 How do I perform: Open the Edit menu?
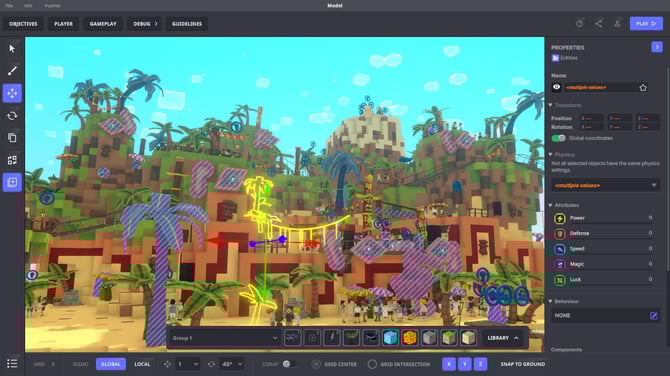click(x=28, y=6)
